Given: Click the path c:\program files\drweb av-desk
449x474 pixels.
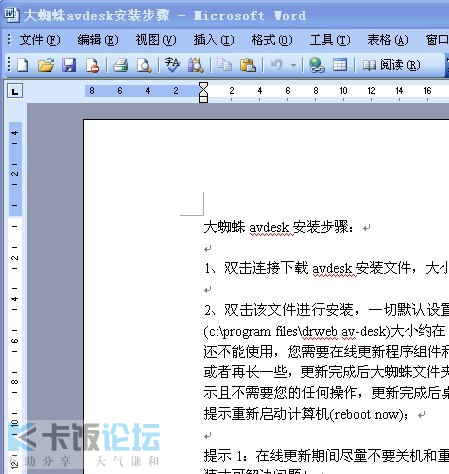Looking at the screenshot, I should tap(297, 332).
